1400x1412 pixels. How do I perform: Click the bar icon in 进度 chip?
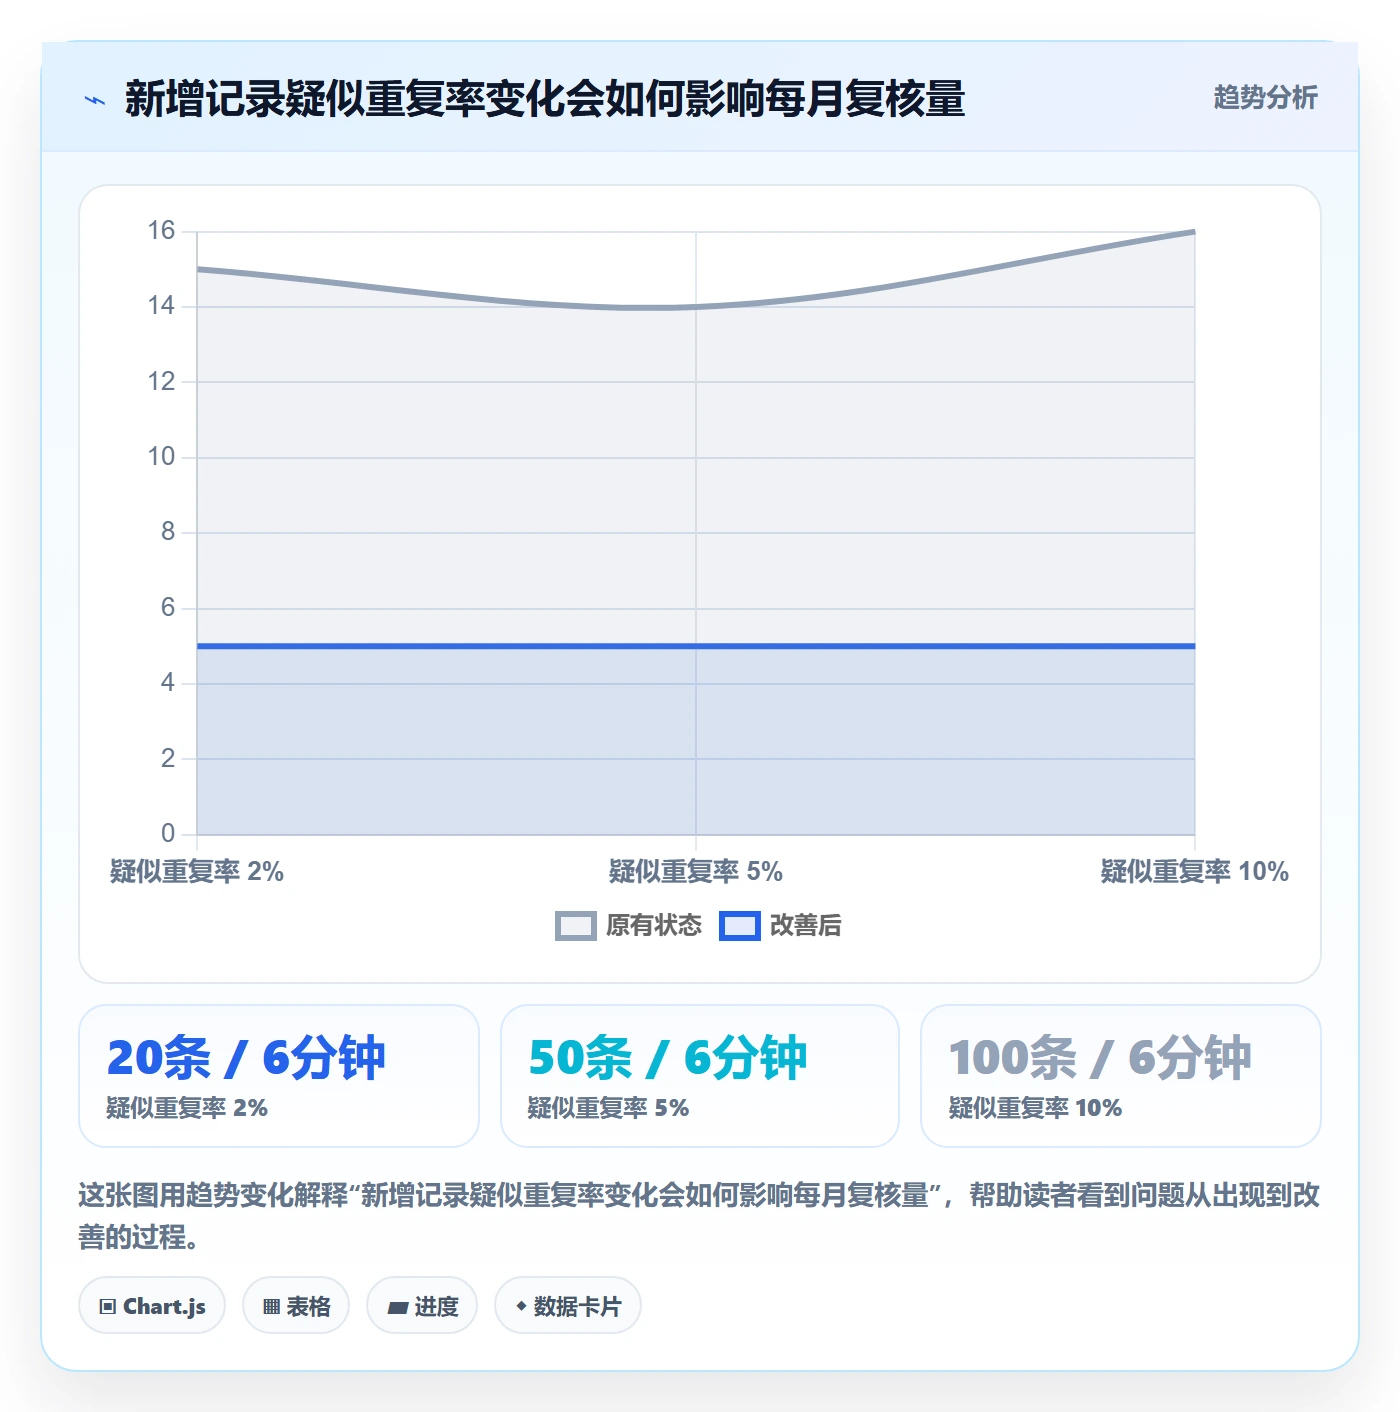click(397, 1307)
